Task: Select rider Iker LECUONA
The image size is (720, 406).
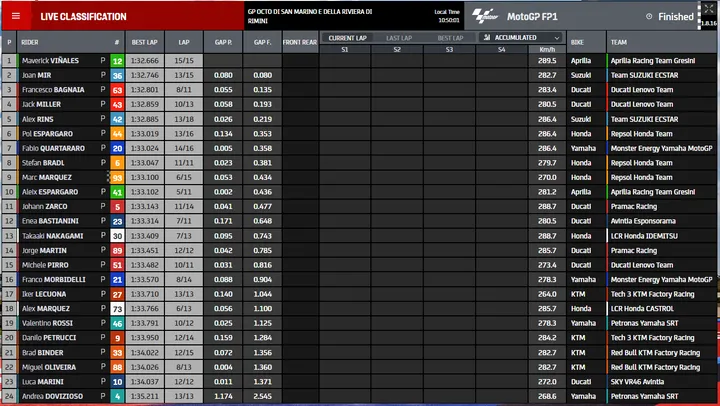Action: [x=44, y=294]
